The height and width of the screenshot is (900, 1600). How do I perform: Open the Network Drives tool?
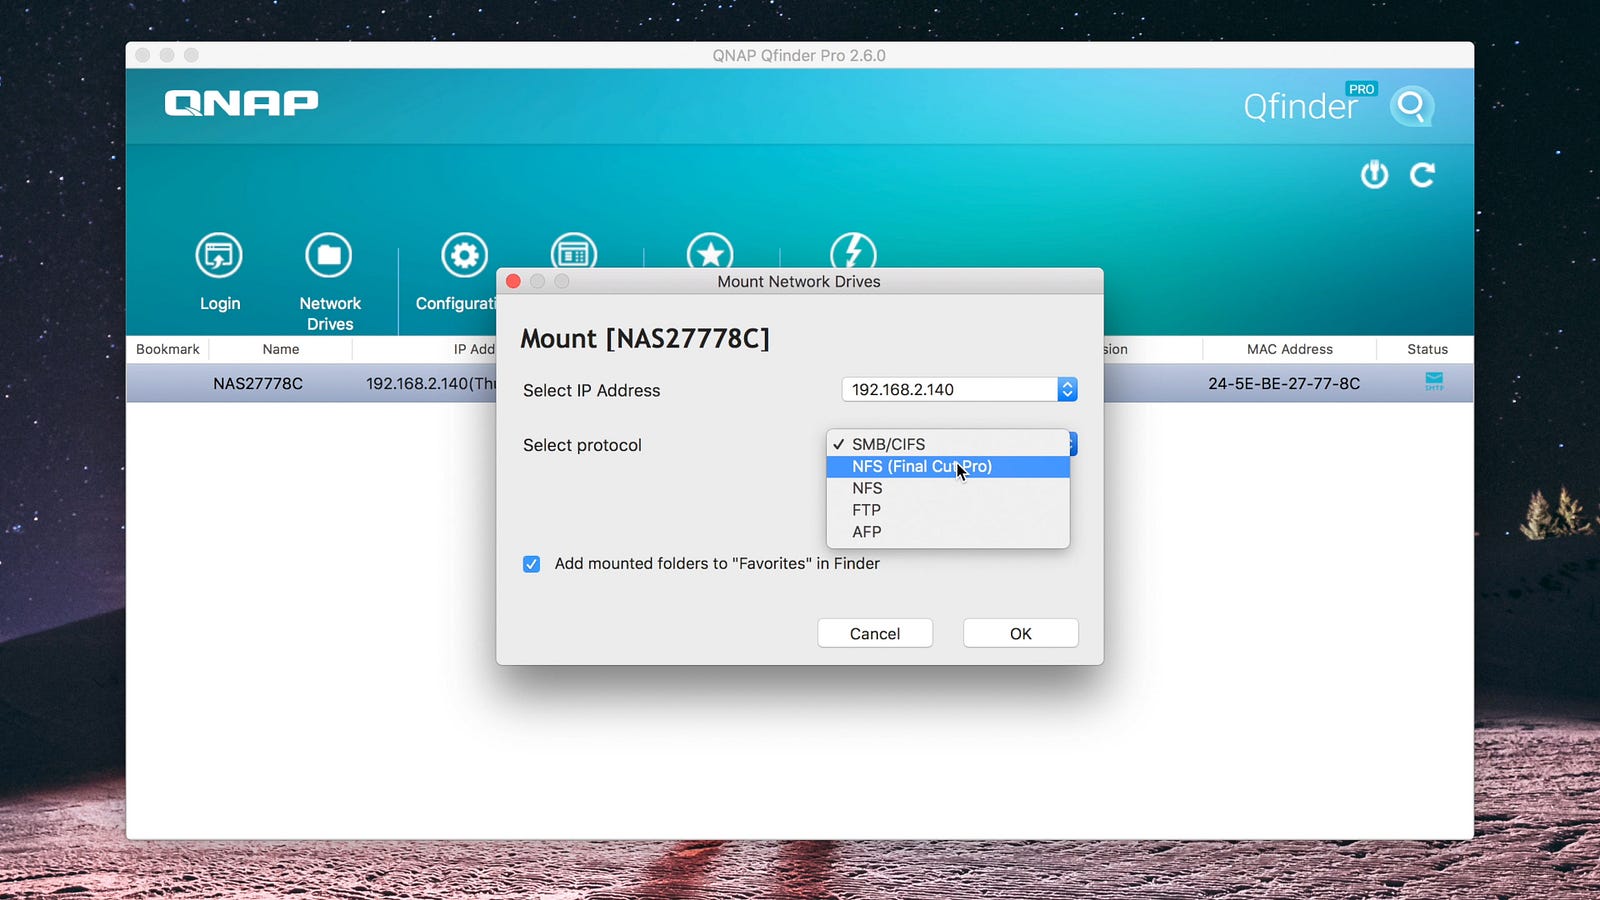click(x=329, y=256)
